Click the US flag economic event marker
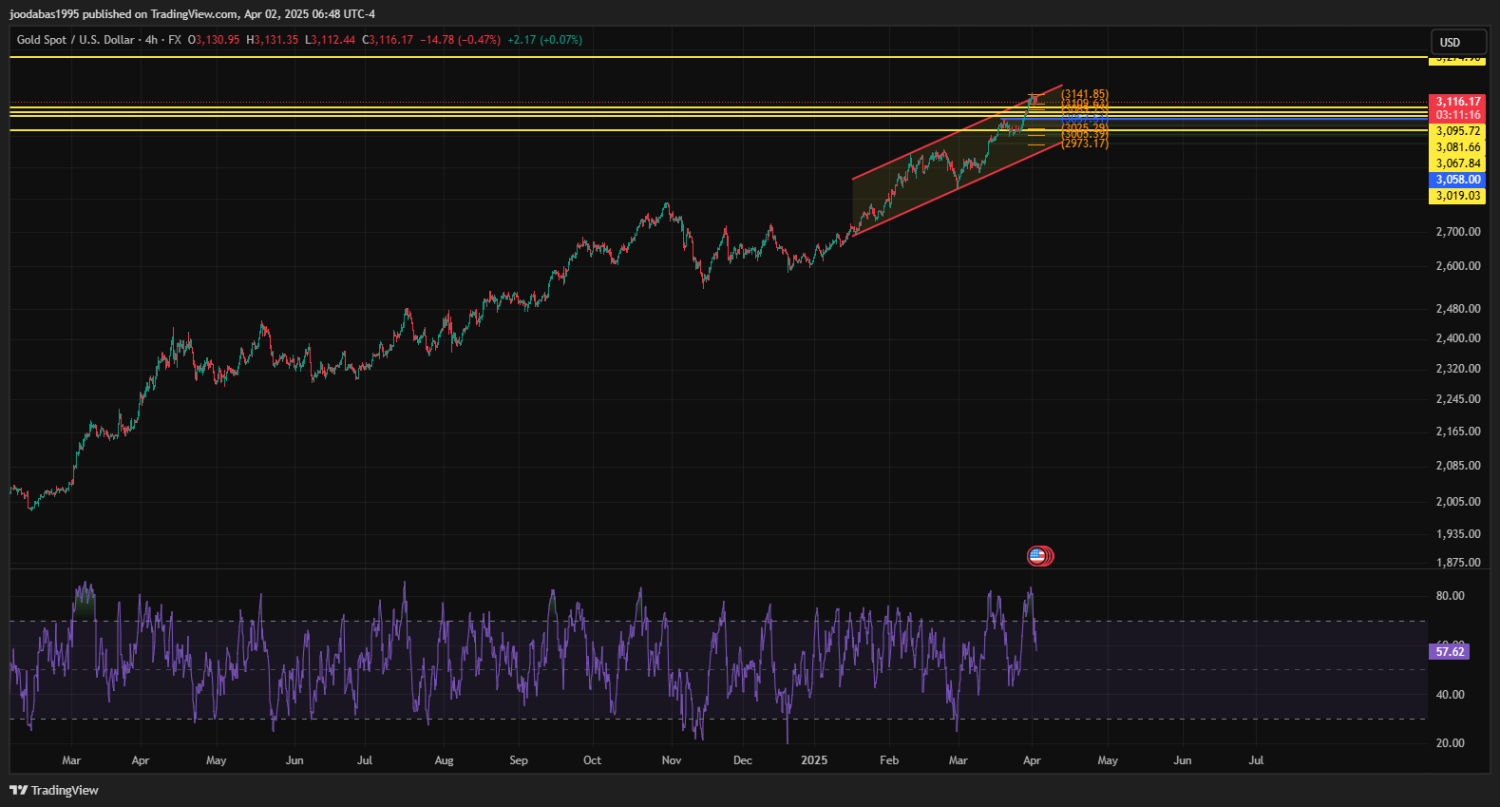 pos(1038,555)
